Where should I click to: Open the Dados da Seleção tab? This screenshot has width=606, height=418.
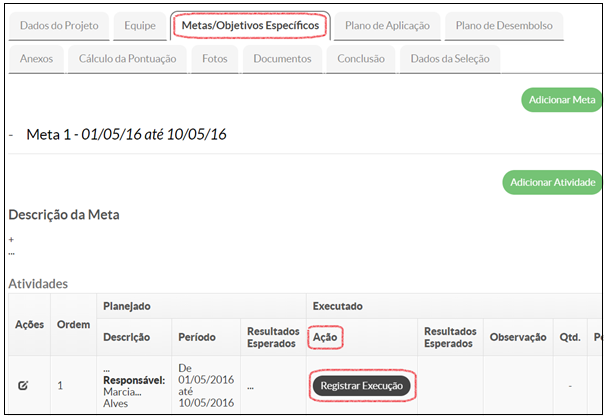pos(450,59)
